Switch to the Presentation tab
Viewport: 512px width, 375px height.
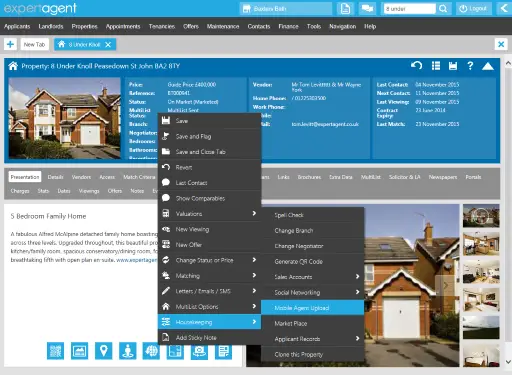click(25, 177)
